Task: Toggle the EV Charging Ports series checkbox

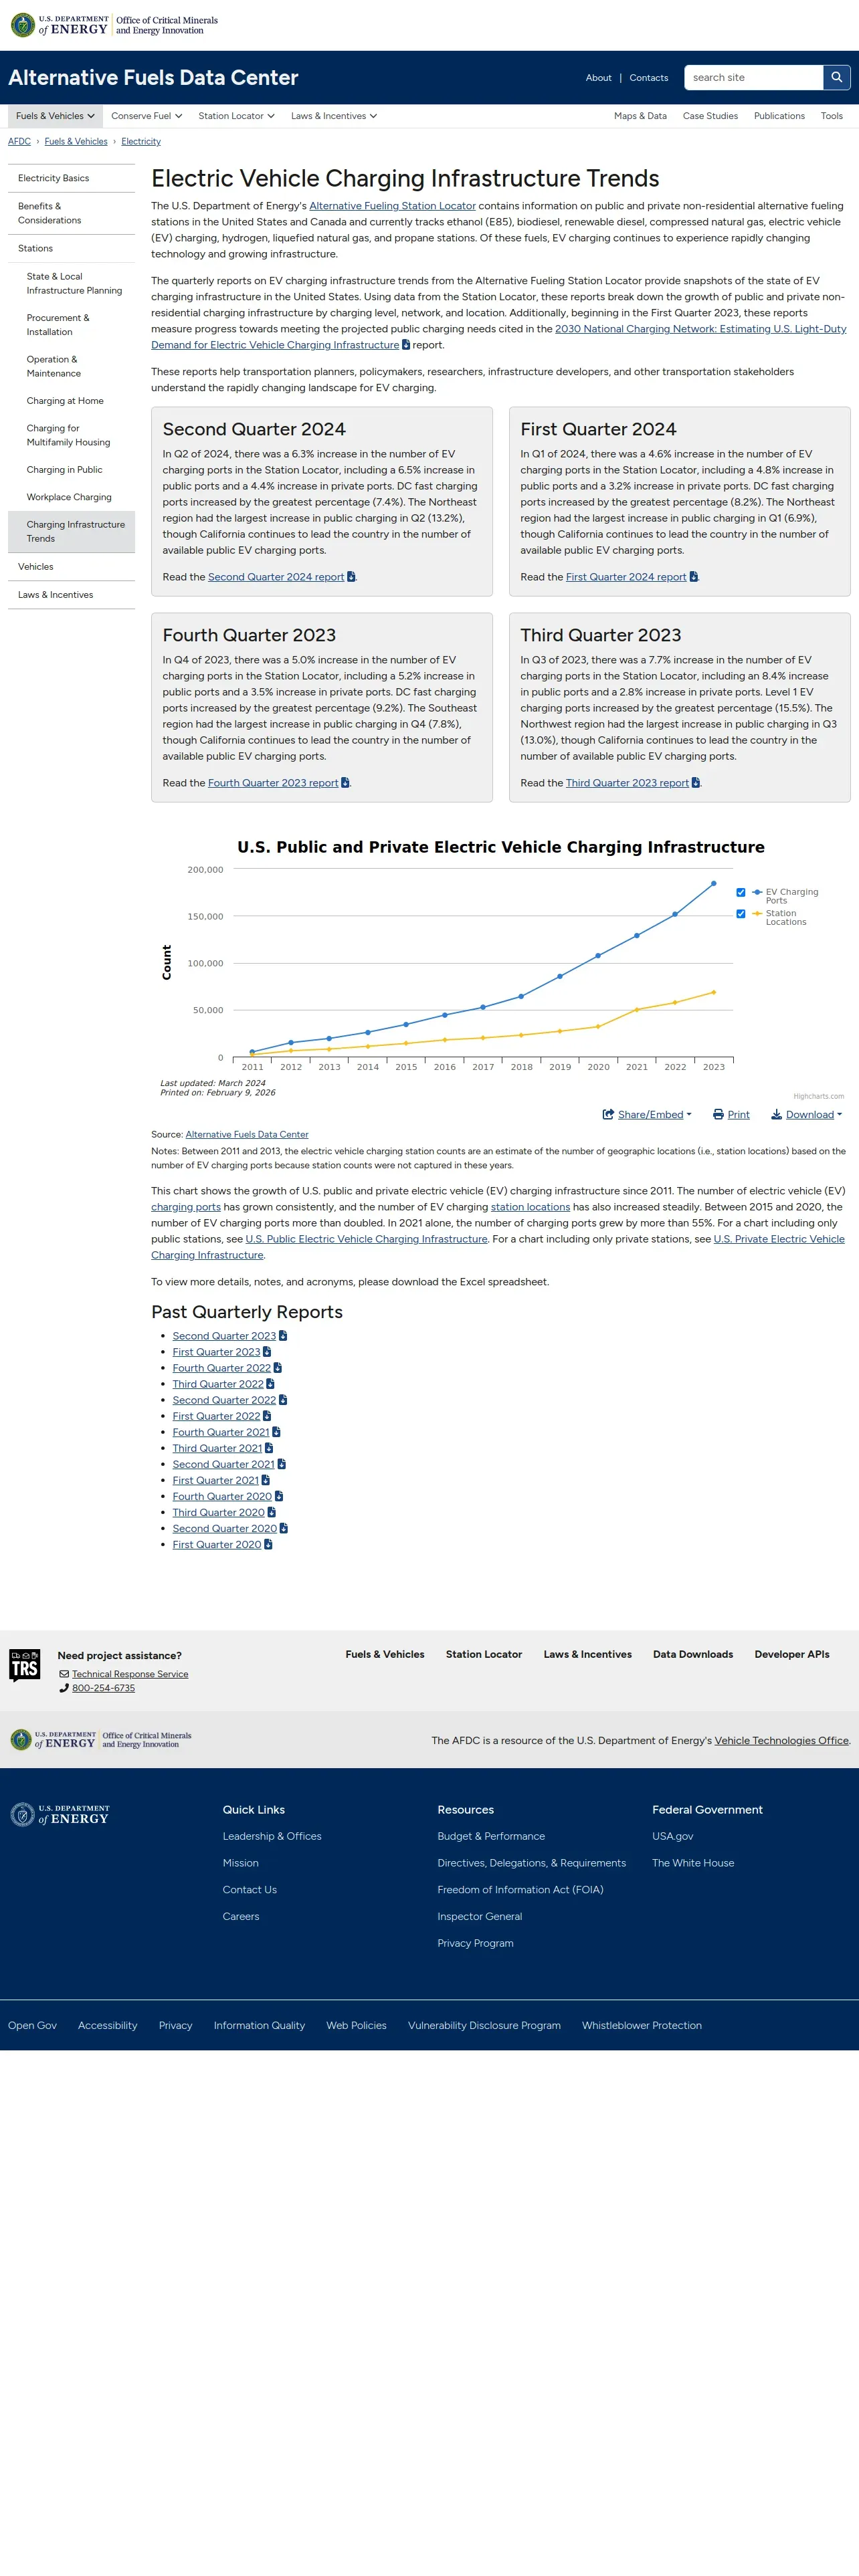Action: pyautogui.click(x=741, y=892)
